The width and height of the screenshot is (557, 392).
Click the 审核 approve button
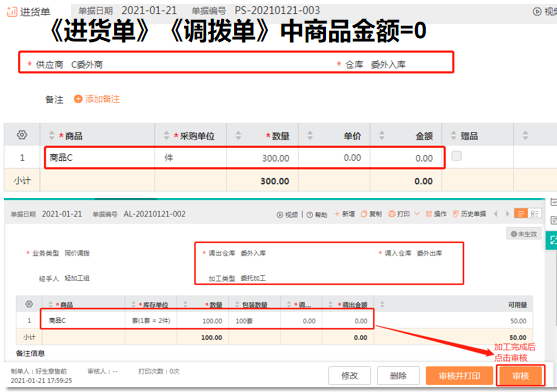pos(521,376)
